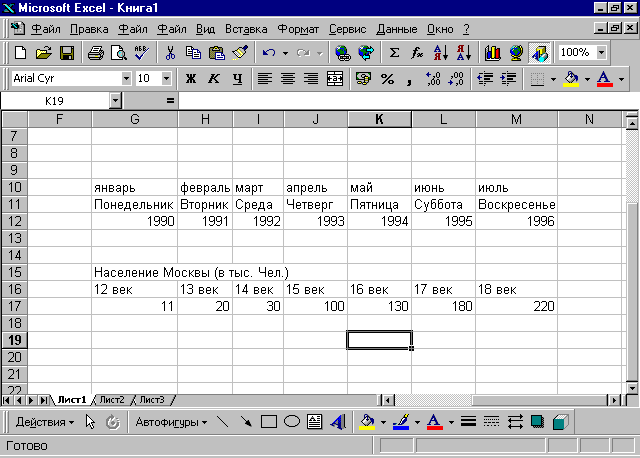Launch the Chart Wizard icon

pos(493,53)
